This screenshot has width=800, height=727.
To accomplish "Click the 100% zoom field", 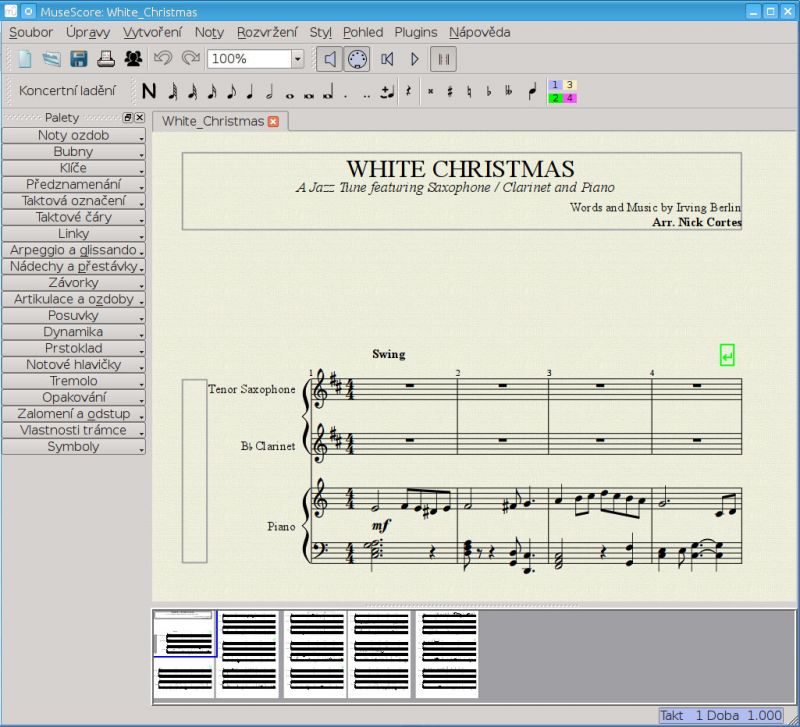I will [x=249, y=59].
